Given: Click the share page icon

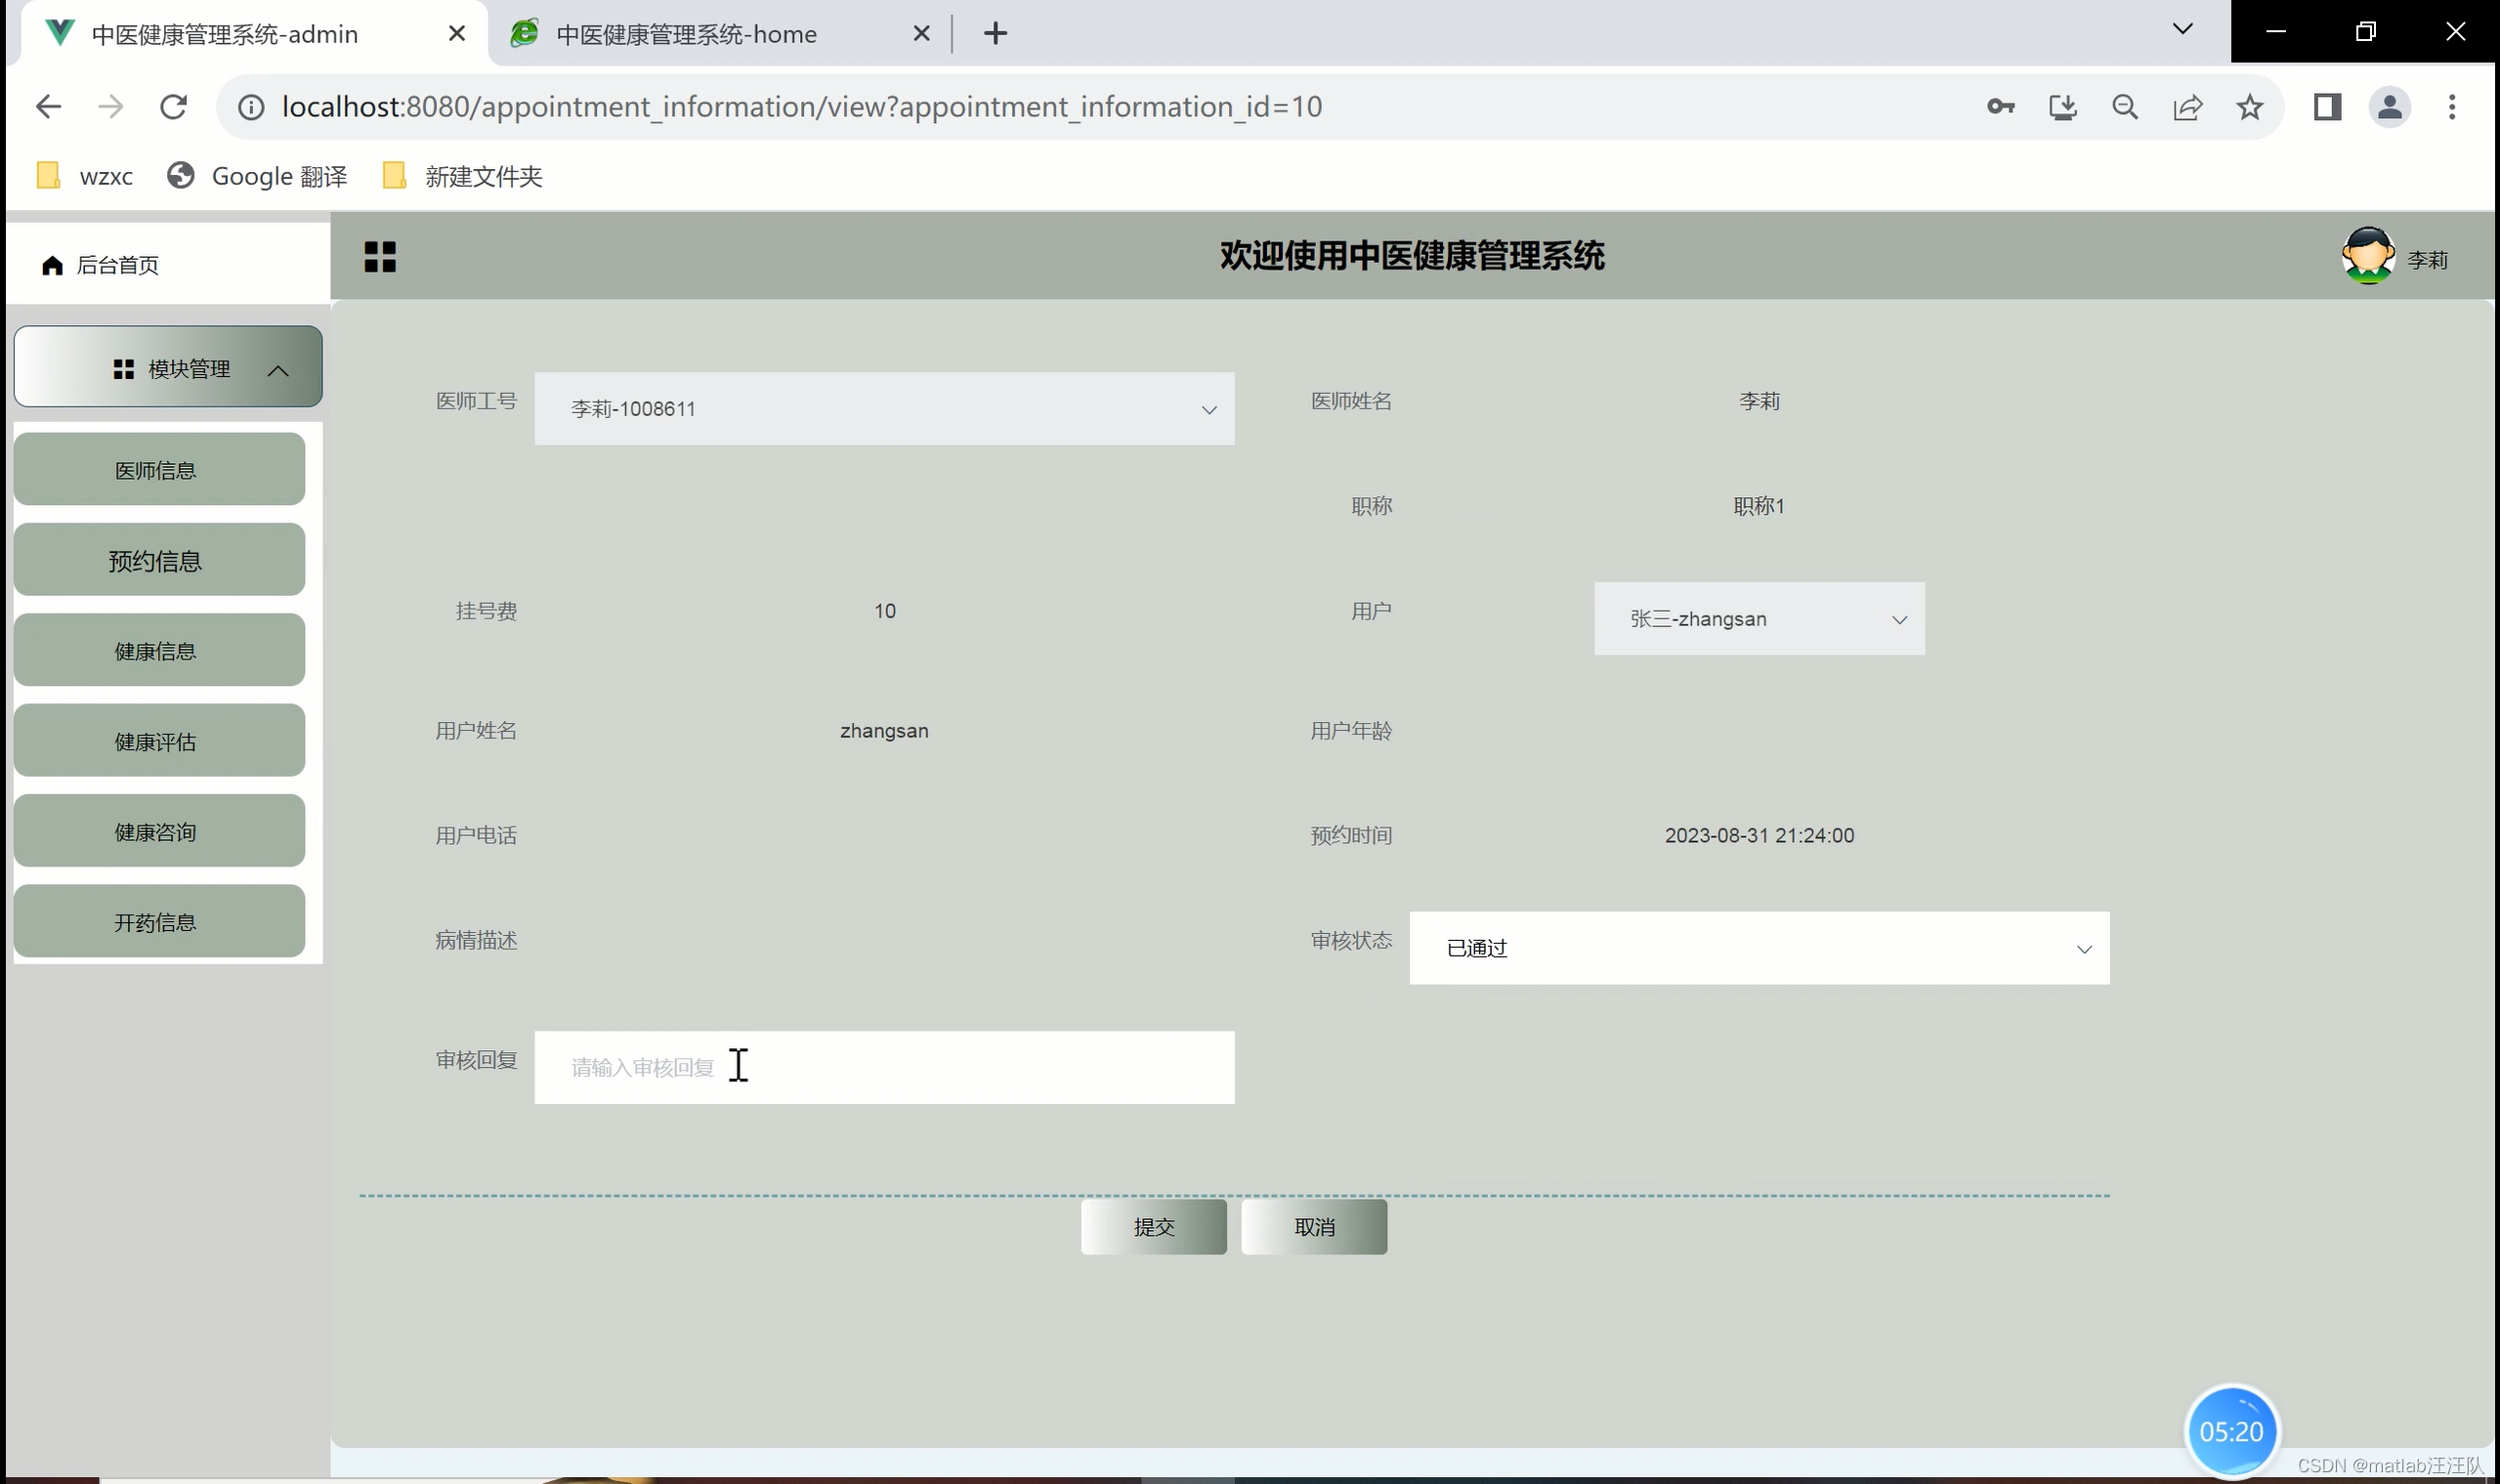Looking at the screenshot, I should click(2187, 107).
